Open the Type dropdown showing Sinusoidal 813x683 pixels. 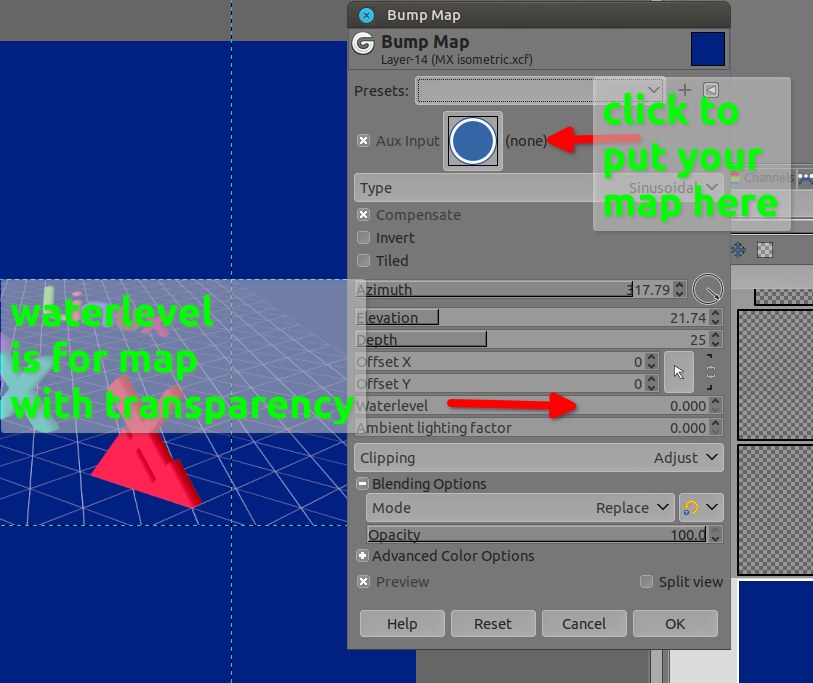coord(539,188)
